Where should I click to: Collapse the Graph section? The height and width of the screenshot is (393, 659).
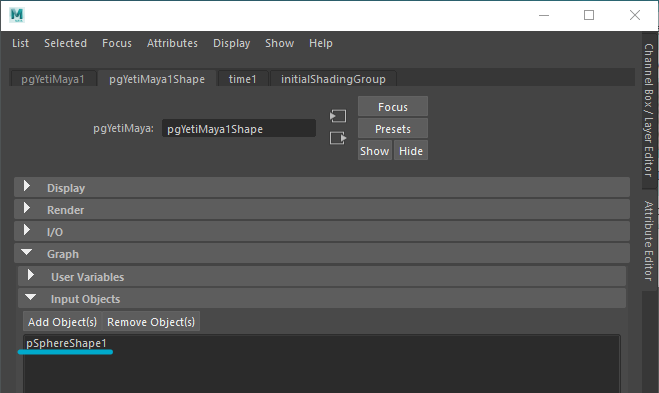click(x=322, y=253)
